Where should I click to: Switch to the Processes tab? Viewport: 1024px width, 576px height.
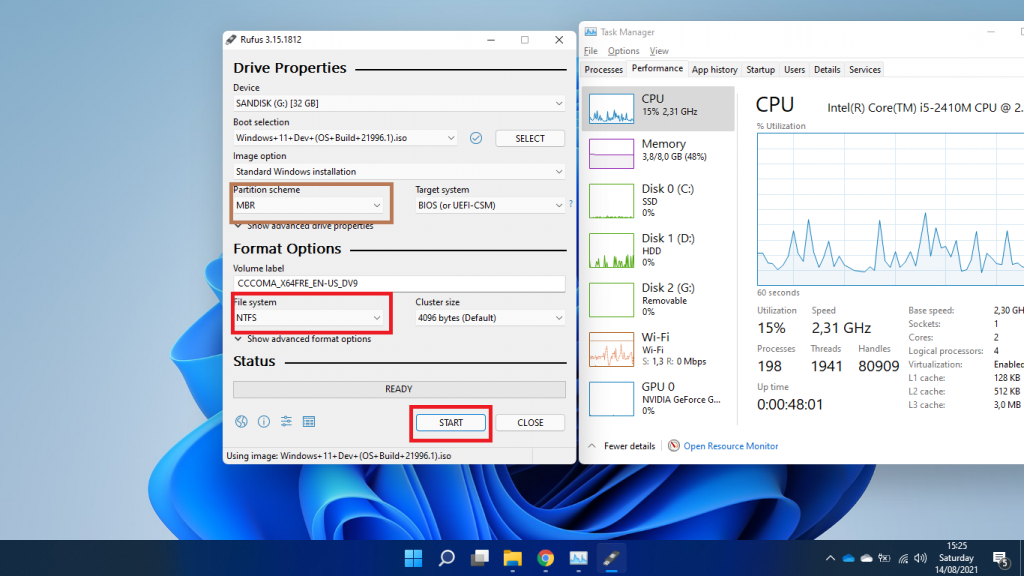(x=603, y=70)
